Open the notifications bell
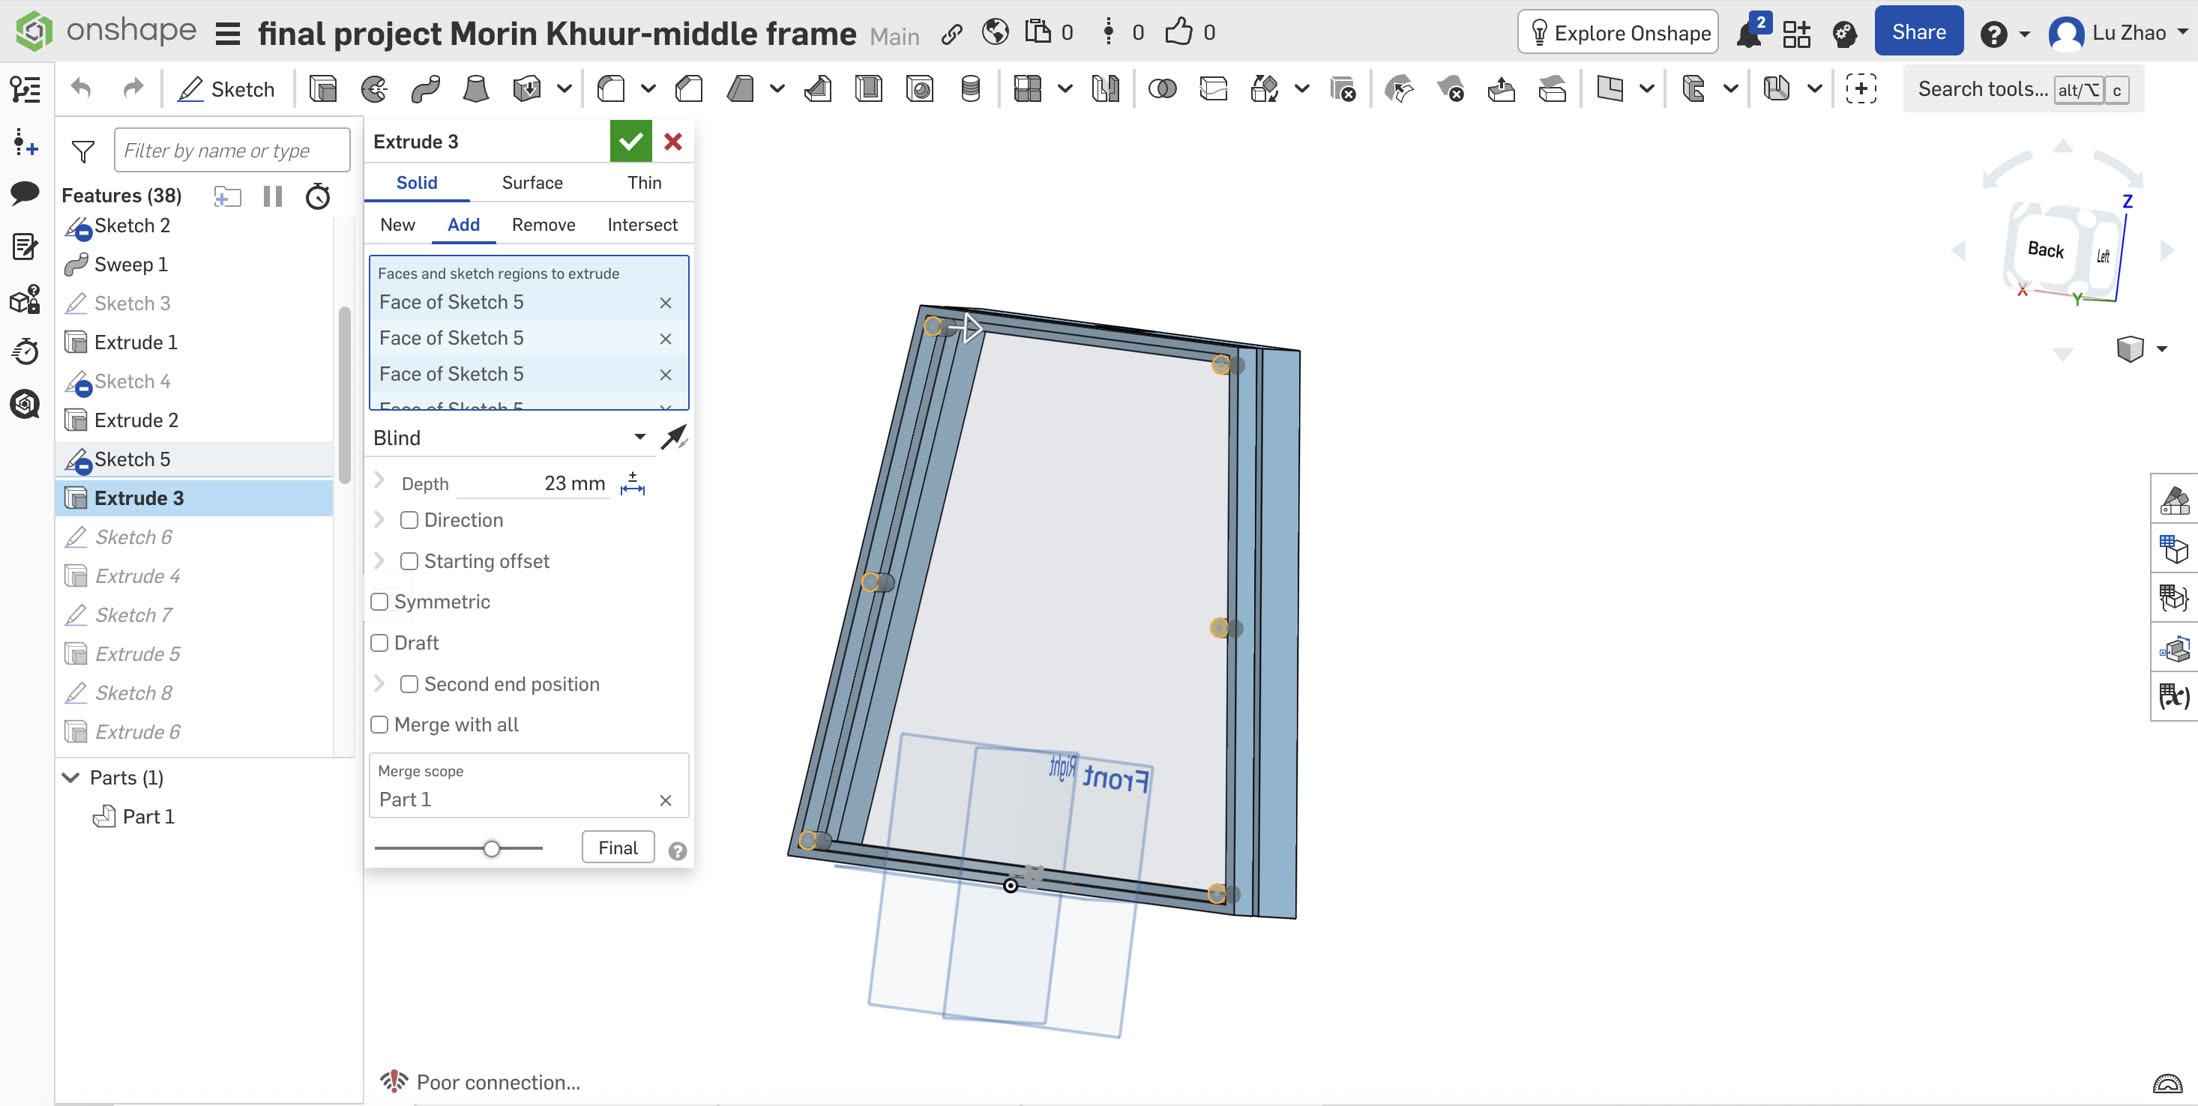 [x=1750, y=32]
